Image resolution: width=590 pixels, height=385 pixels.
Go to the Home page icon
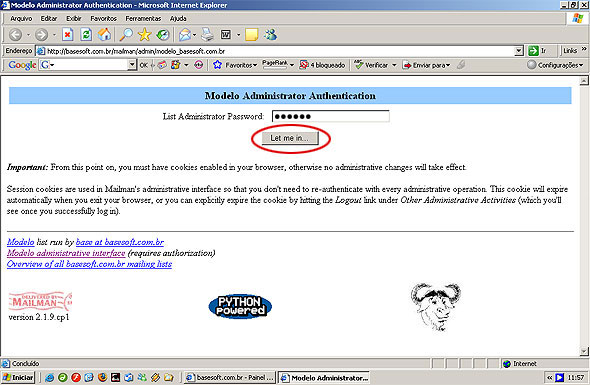(105, 35)
